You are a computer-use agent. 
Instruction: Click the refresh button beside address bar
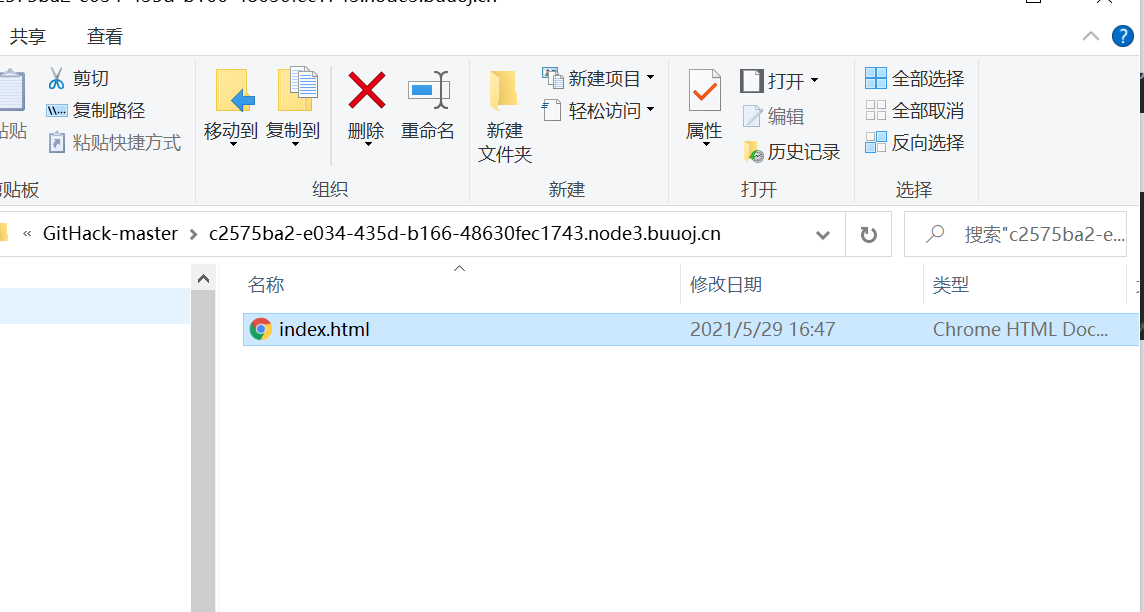point(868,234)
